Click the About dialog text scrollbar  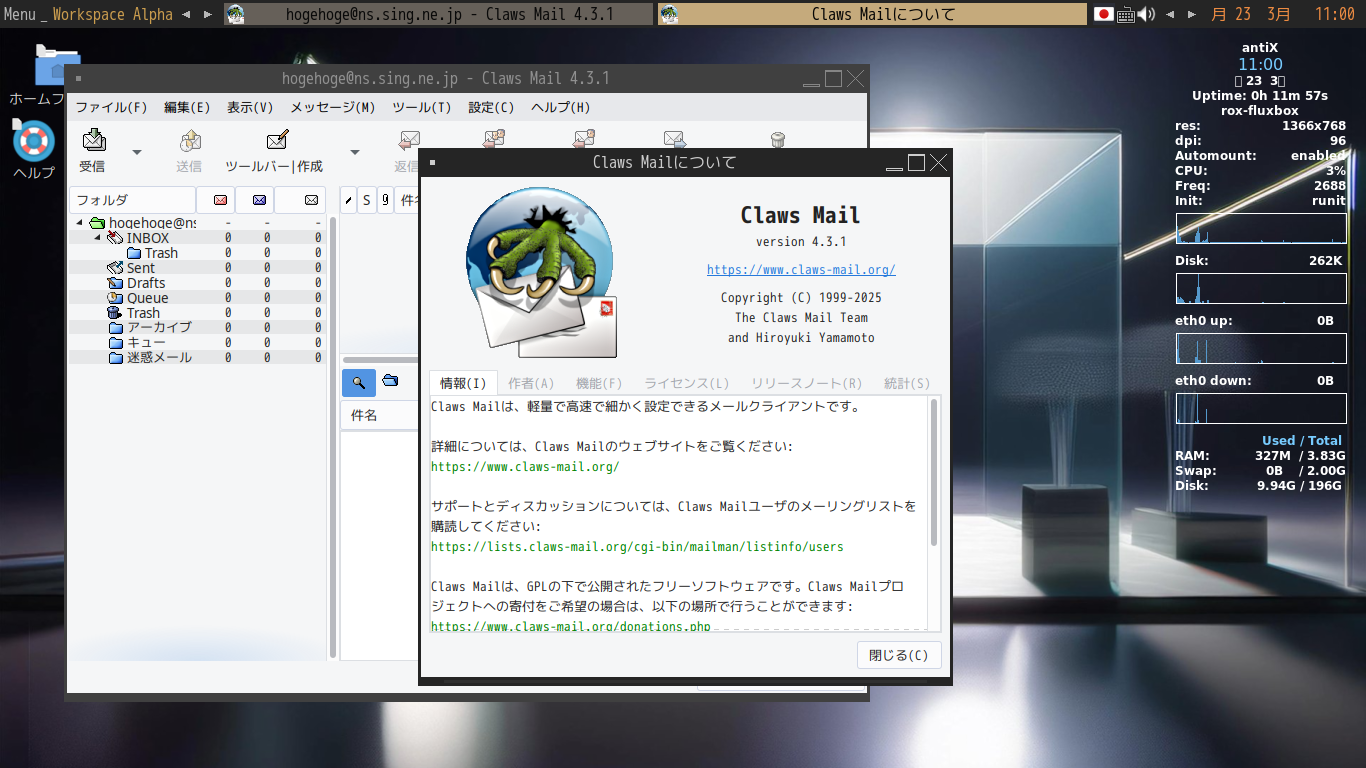[x=934, y=472]
